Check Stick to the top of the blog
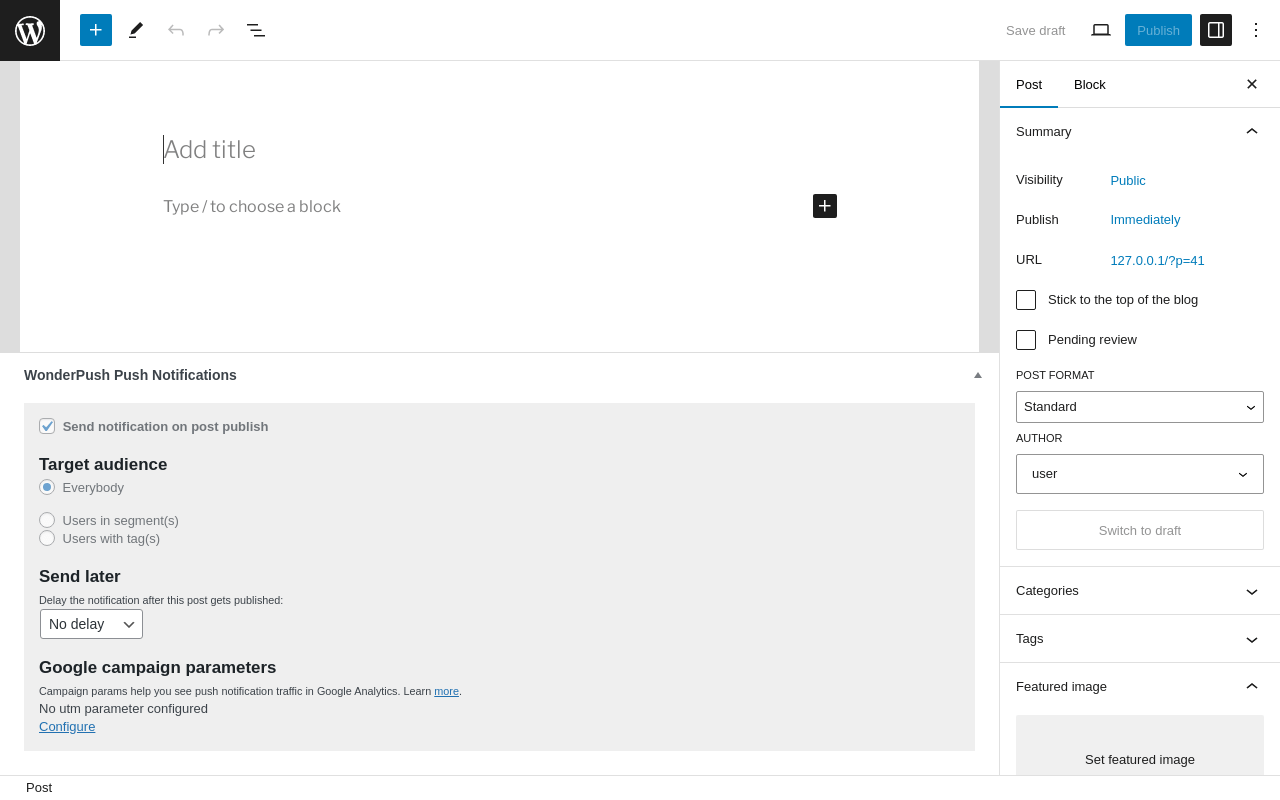This screenshot has height=800, width=1280. [x=1026, y=300]
